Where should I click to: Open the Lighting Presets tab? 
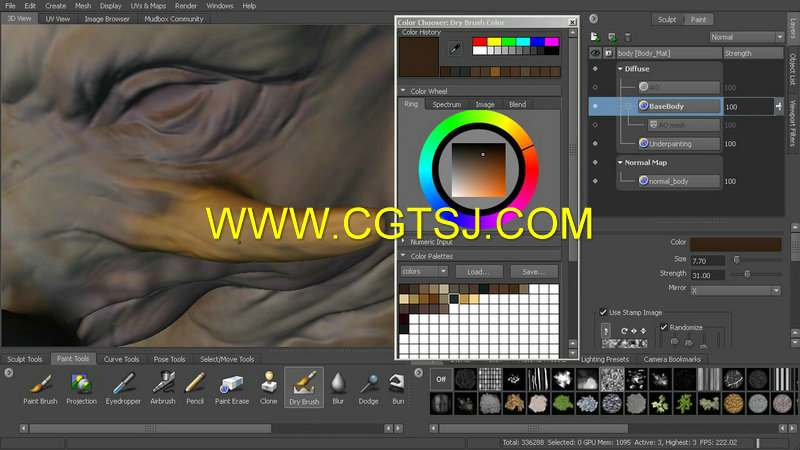605,359
